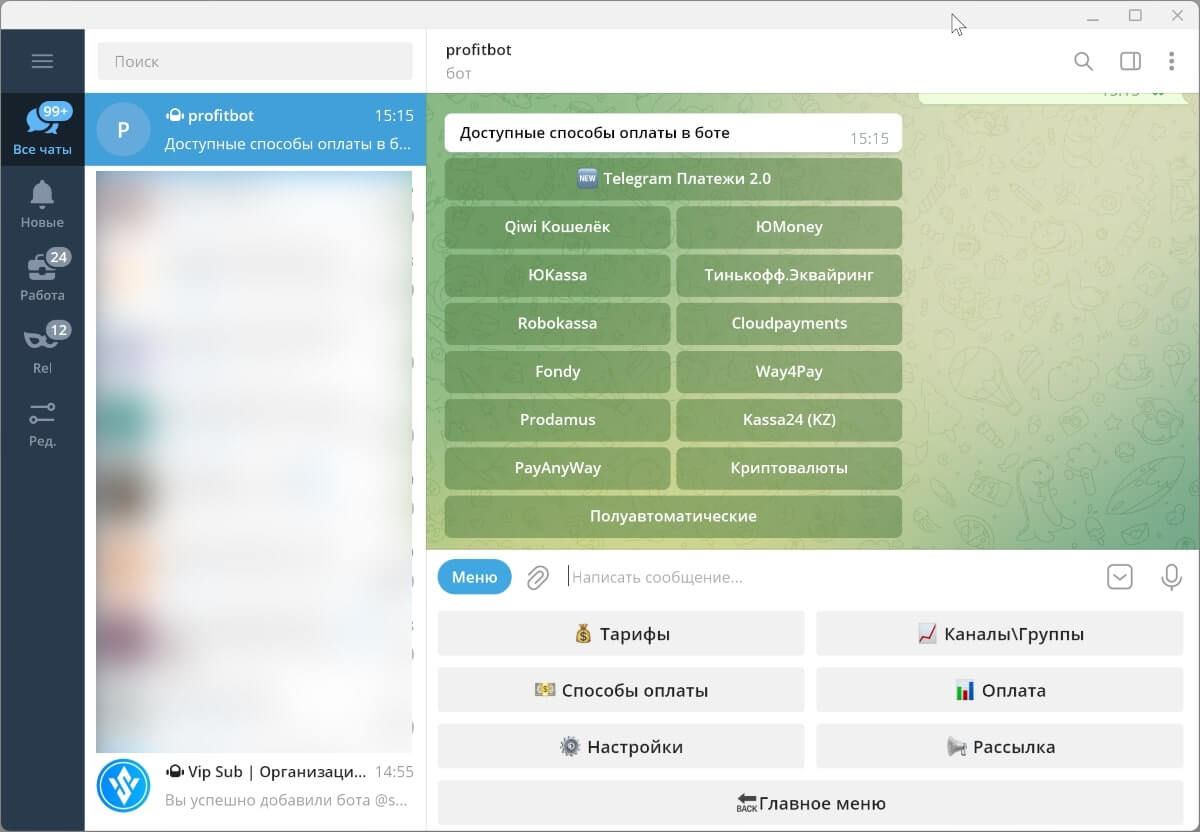The height and width of the screenshot is (832, 1200).
Task: Select the Cloudpayments button
Action: (789, 323)
